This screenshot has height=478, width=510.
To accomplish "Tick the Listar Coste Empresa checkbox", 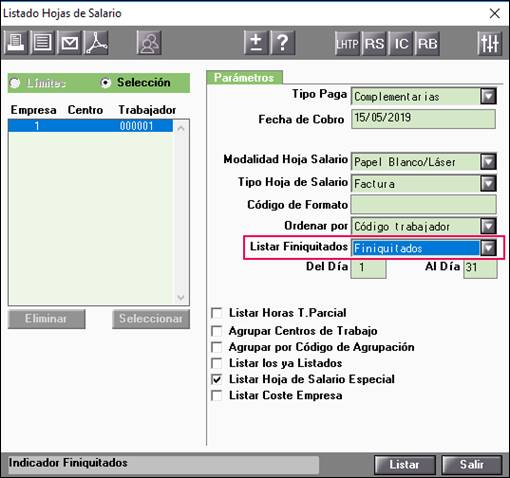I will tap(217, 395).
